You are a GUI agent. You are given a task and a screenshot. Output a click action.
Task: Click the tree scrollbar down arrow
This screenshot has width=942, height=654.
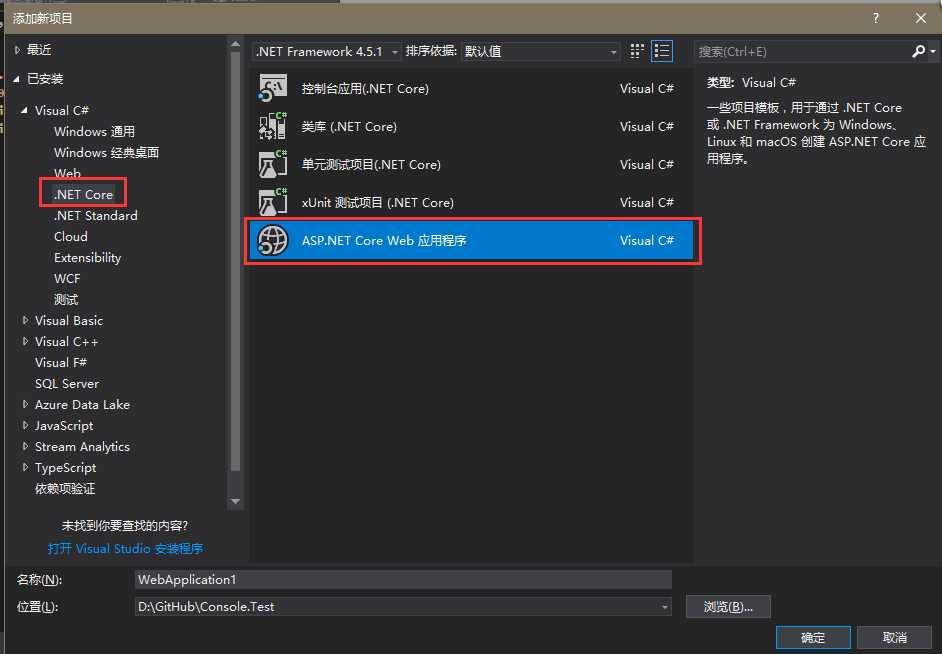pyautogui.click(x=236, y=501)
